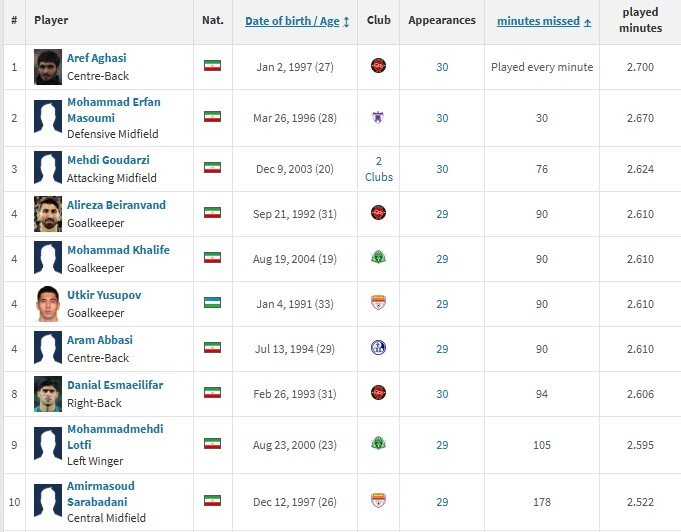Open Alireza Beiranvand's player profile link
681x532 pixels.
click(116, 205)
